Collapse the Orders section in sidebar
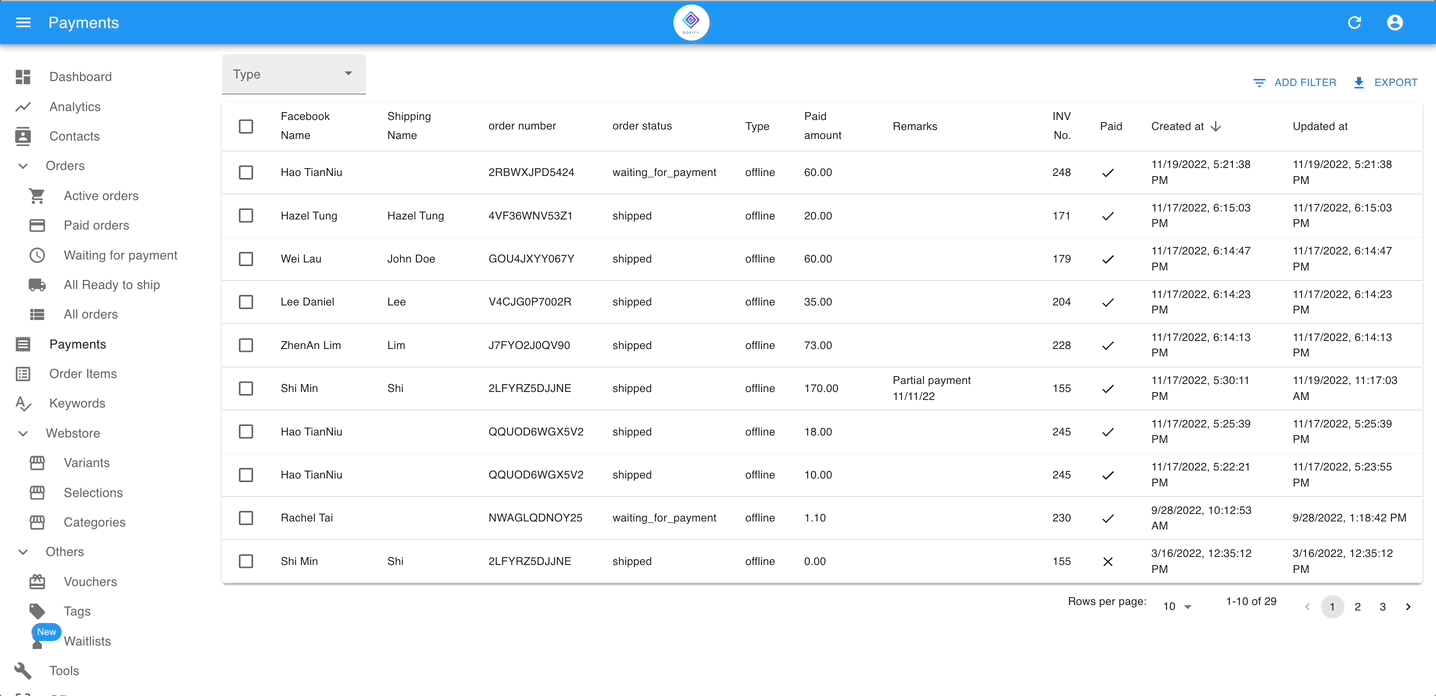The width and height of the screenshot is (1436, 696). (x=22, y=165)
